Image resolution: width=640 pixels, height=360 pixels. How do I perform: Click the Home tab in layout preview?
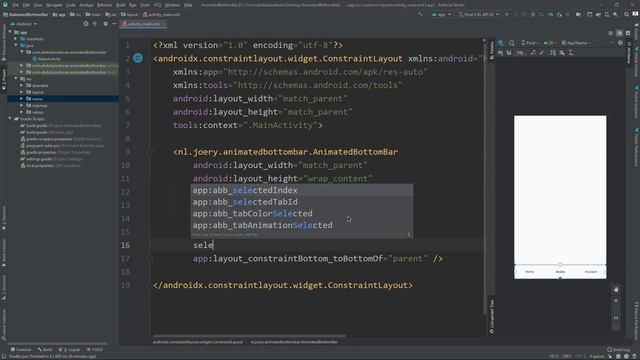tap(529, 272)
